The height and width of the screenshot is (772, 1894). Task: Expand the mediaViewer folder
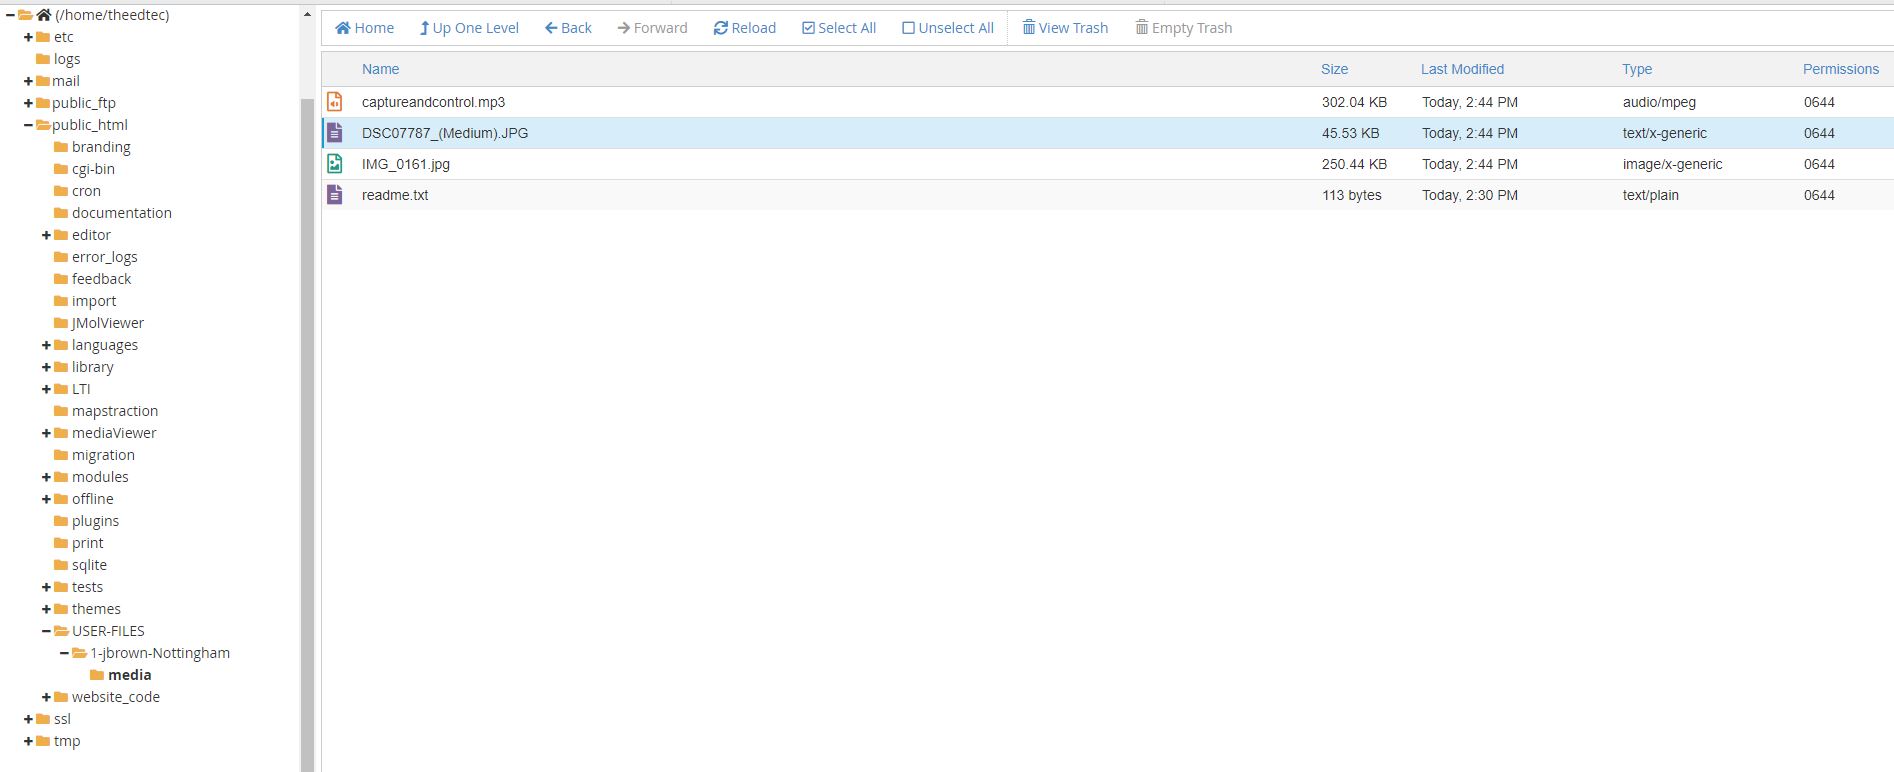tap(46, 433)
